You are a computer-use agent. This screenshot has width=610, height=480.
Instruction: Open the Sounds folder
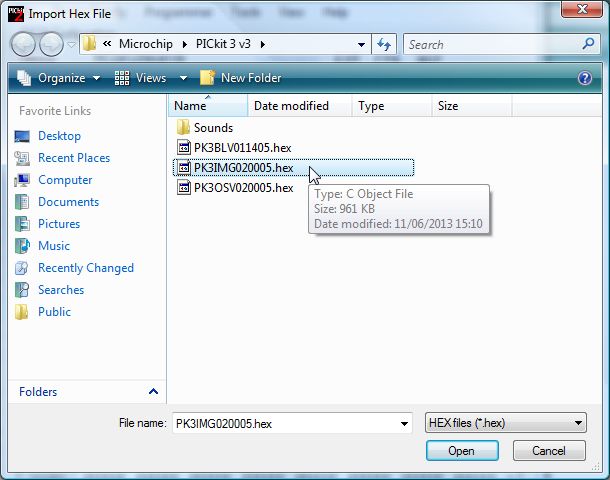[x=212, y=128]
